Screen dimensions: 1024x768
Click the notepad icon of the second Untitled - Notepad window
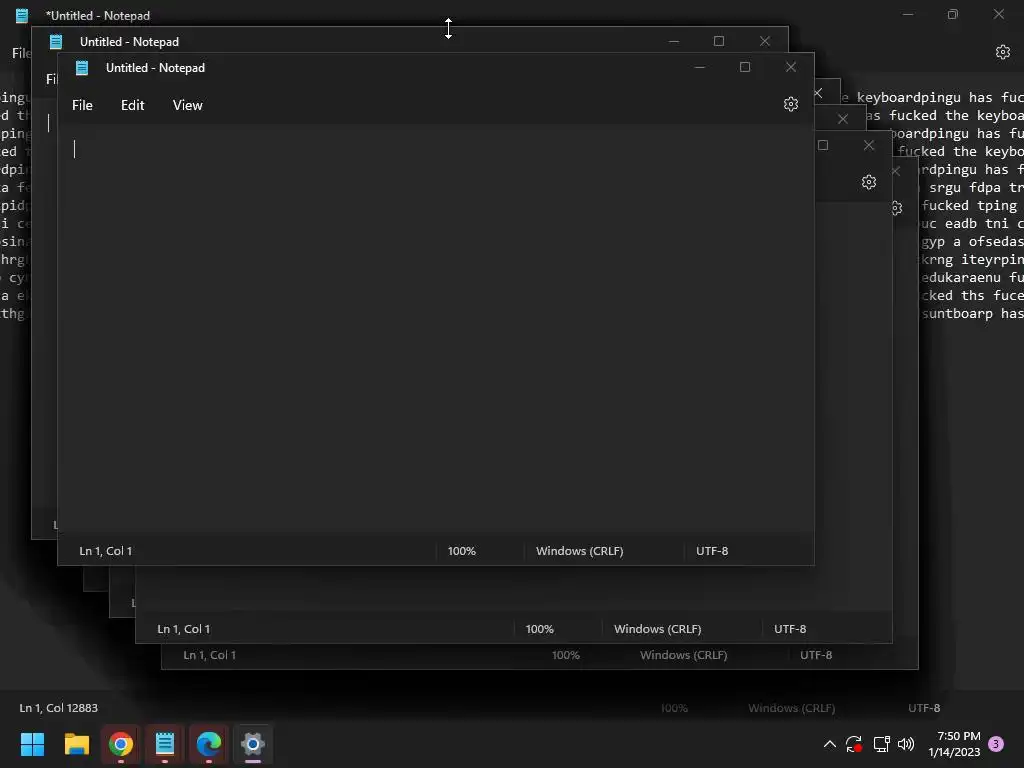(x=56, y=42)
